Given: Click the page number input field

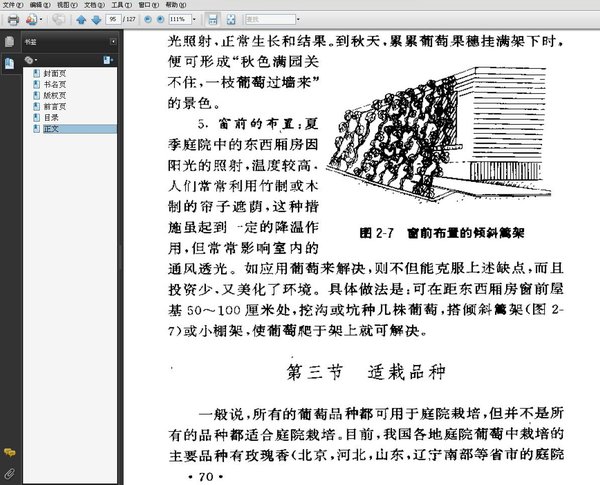Looking at the screenshot, I should 113,19.
